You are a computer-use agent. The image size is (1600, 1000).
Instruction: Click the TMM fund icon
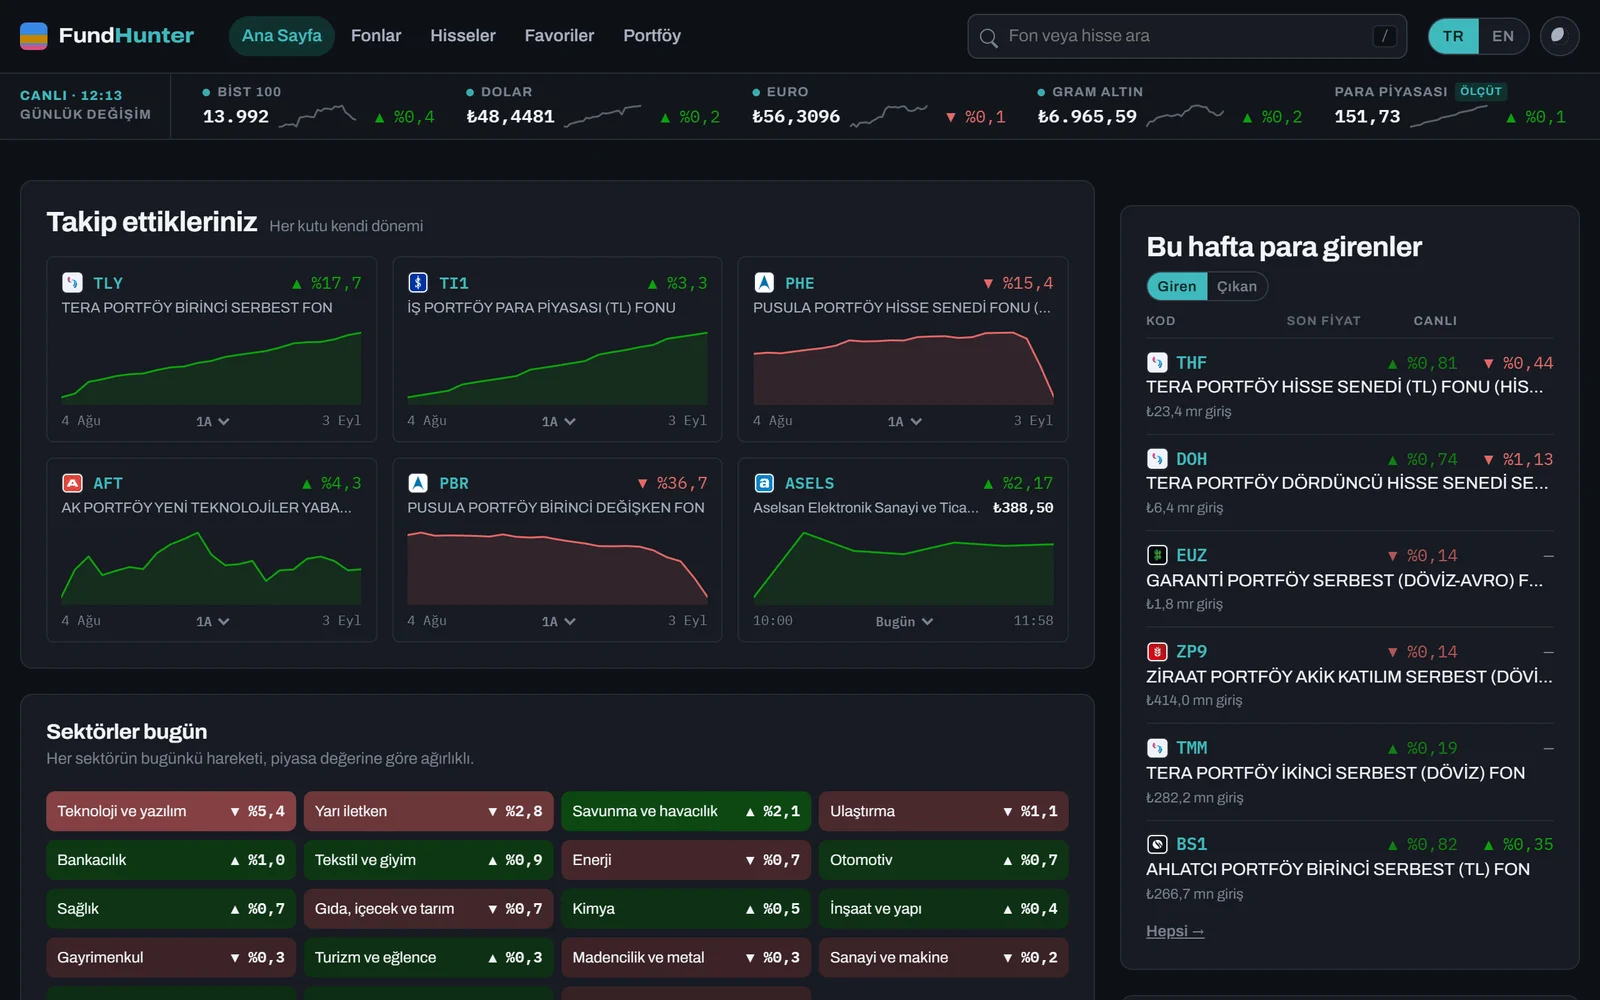[x=1157, y=748]
